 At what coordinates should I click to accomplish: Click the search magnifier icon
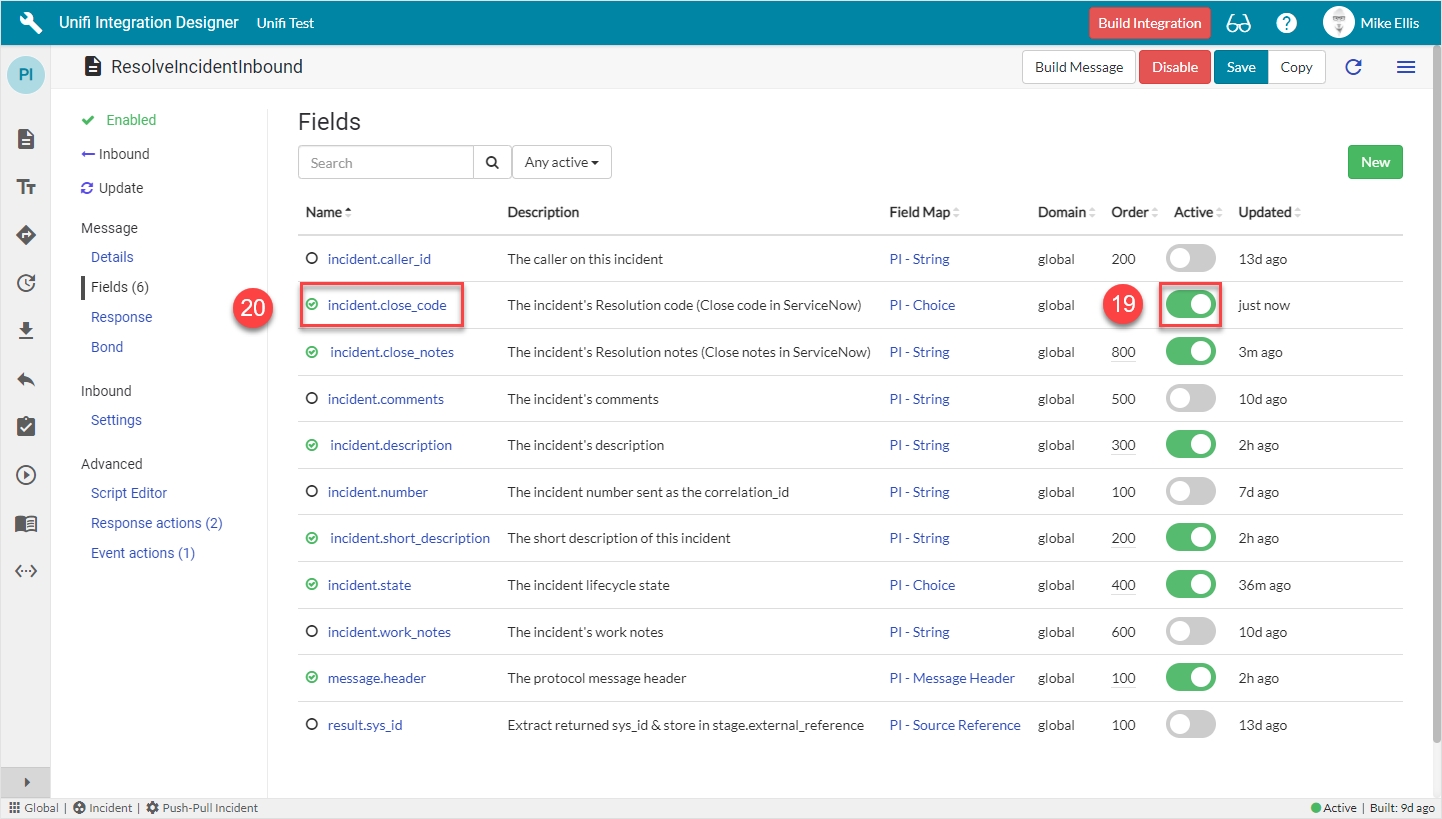(x=491, y=162)
